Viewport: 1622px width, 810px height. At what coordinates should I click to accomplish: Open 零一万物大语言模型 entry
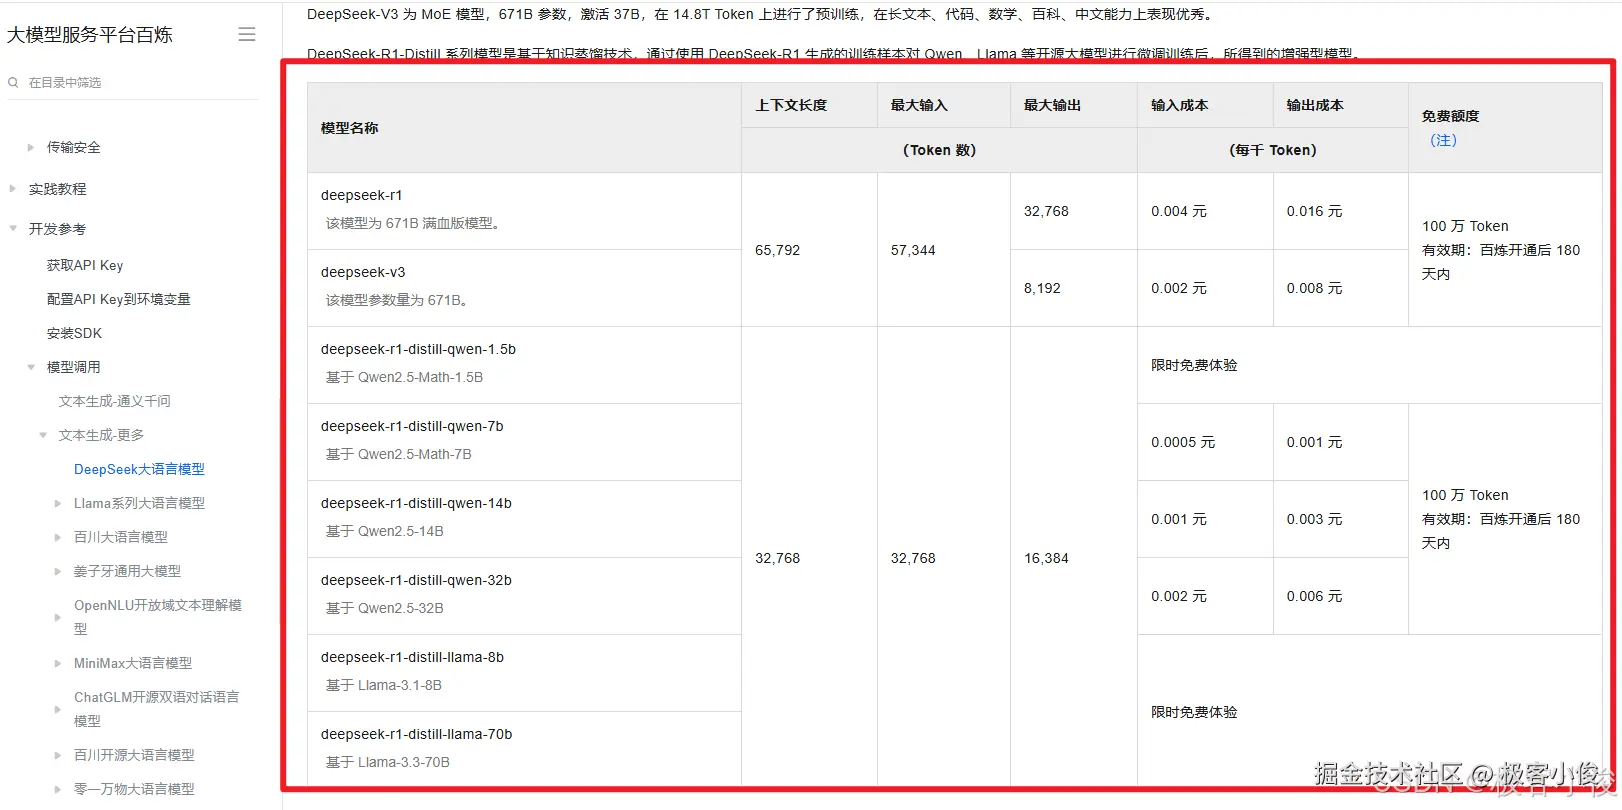134,789
